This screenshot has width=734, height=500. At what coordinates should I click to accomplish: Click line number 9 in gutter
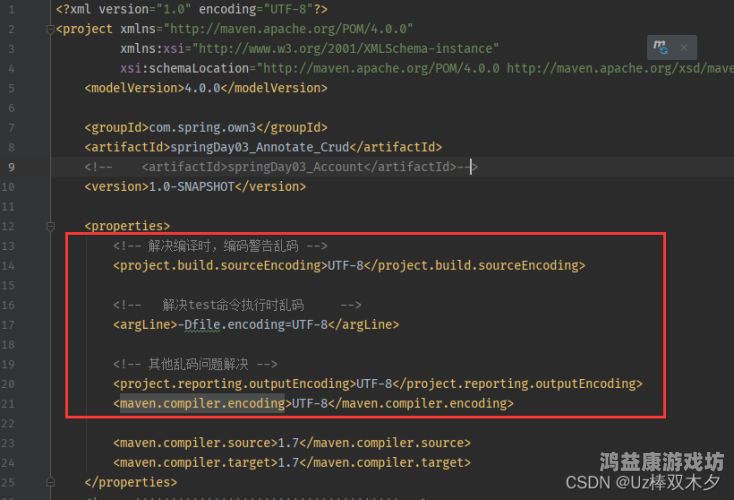tap(11, 167)
